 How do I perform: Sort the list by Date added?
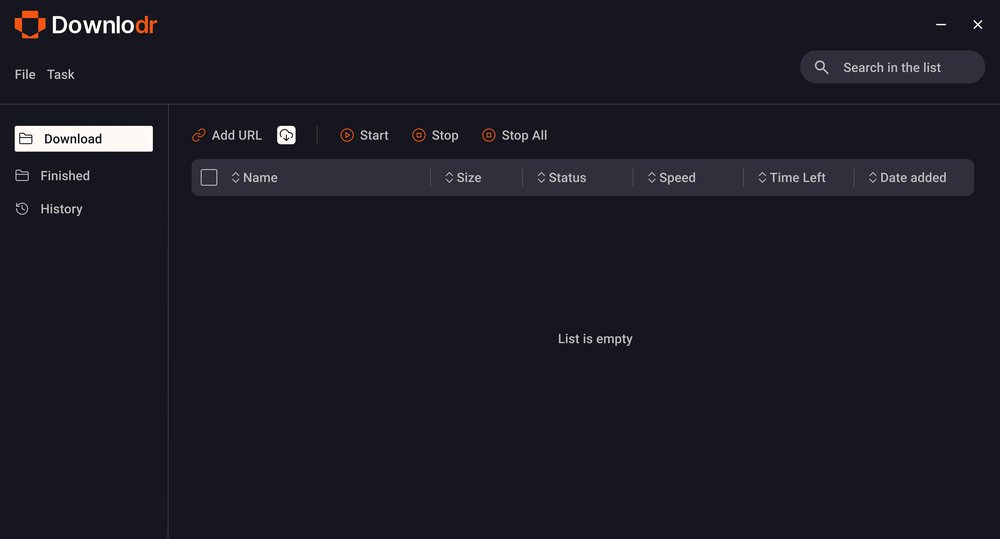coord(908,177)
